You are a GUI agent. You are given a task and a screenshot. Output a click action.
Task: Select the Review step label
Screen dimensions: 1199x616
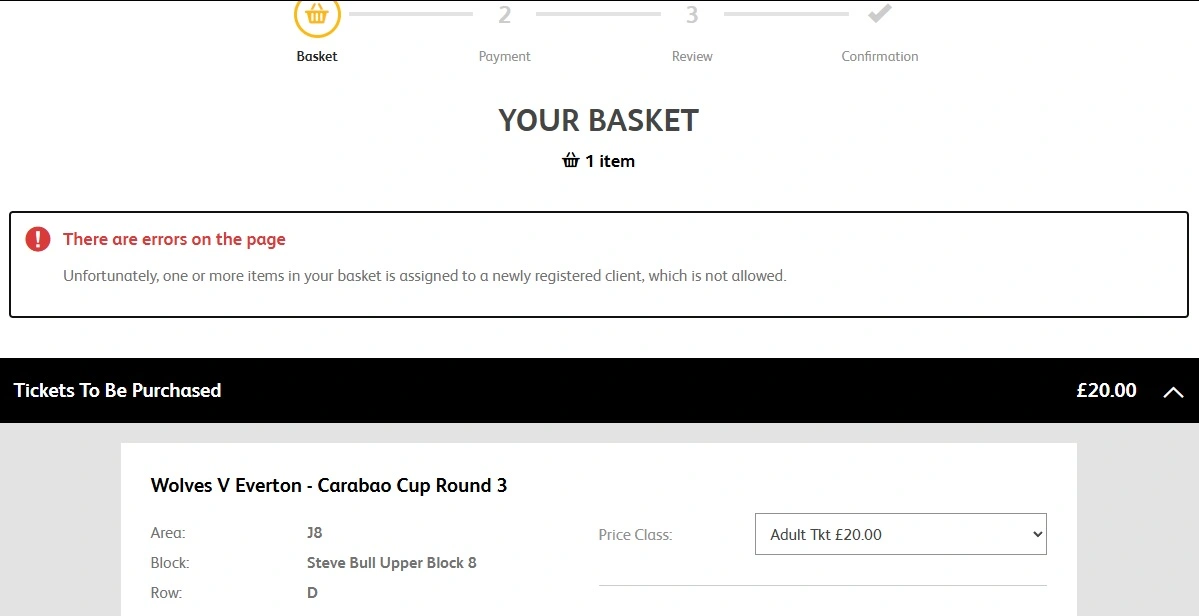click(692, 56)
